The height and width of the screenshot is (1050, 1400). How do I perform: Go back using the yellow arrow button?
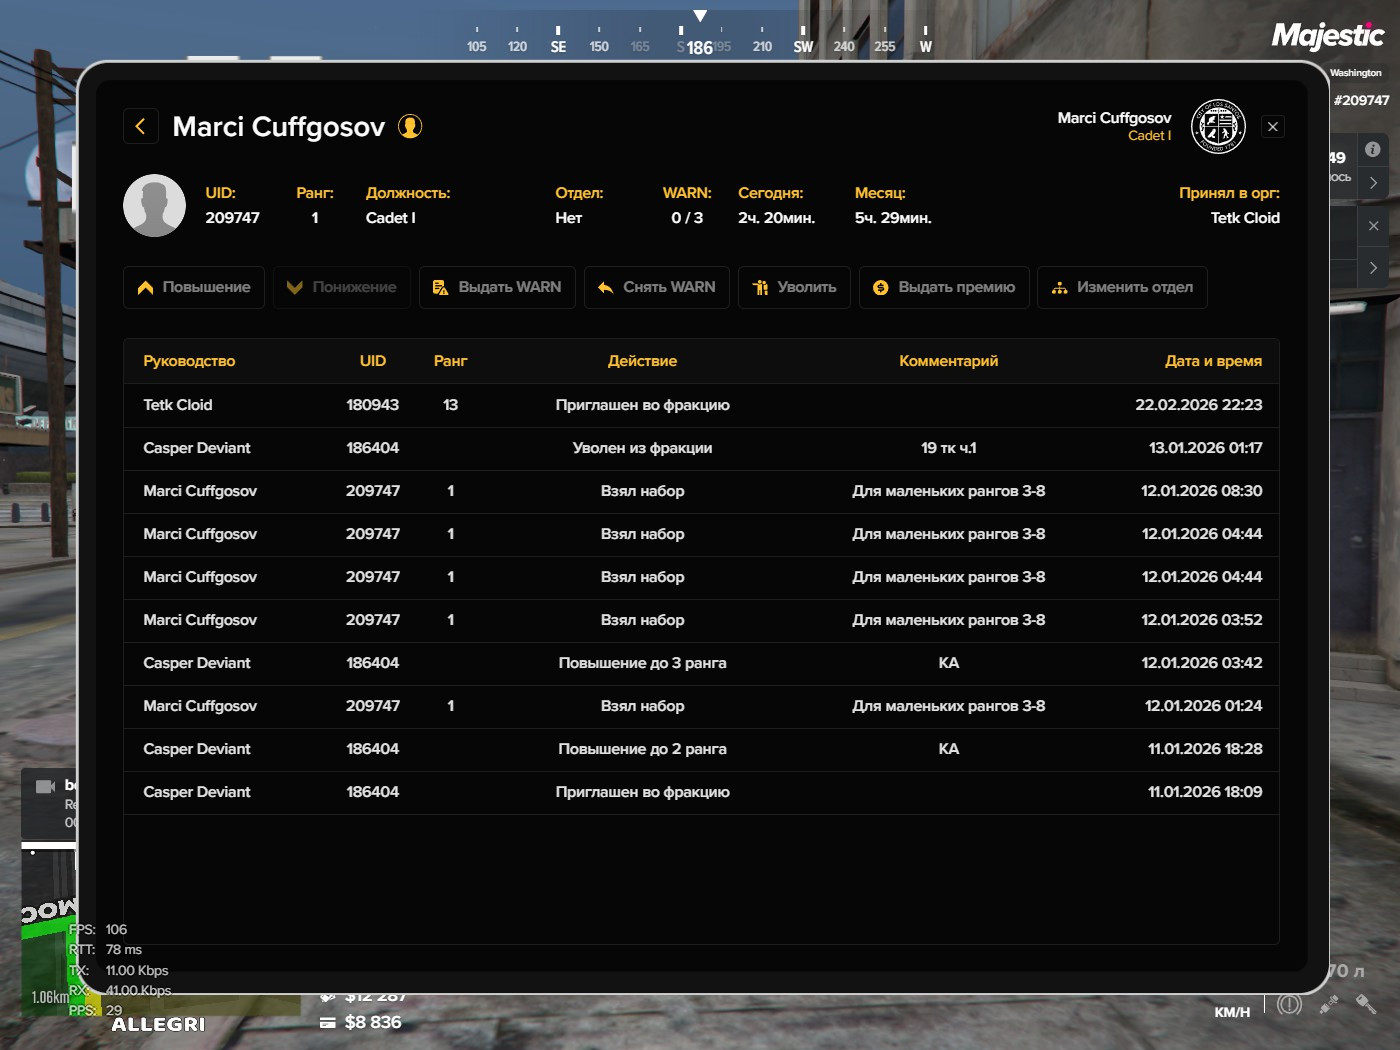[140, 126]
